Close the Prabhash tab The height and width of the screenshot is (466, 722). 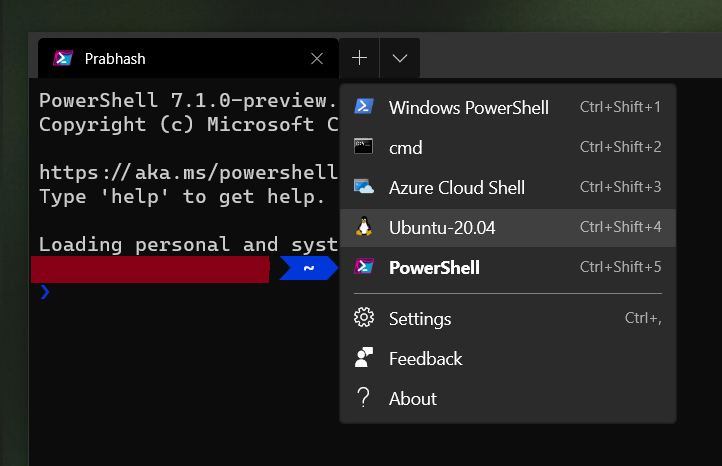(x=317, y=58)
